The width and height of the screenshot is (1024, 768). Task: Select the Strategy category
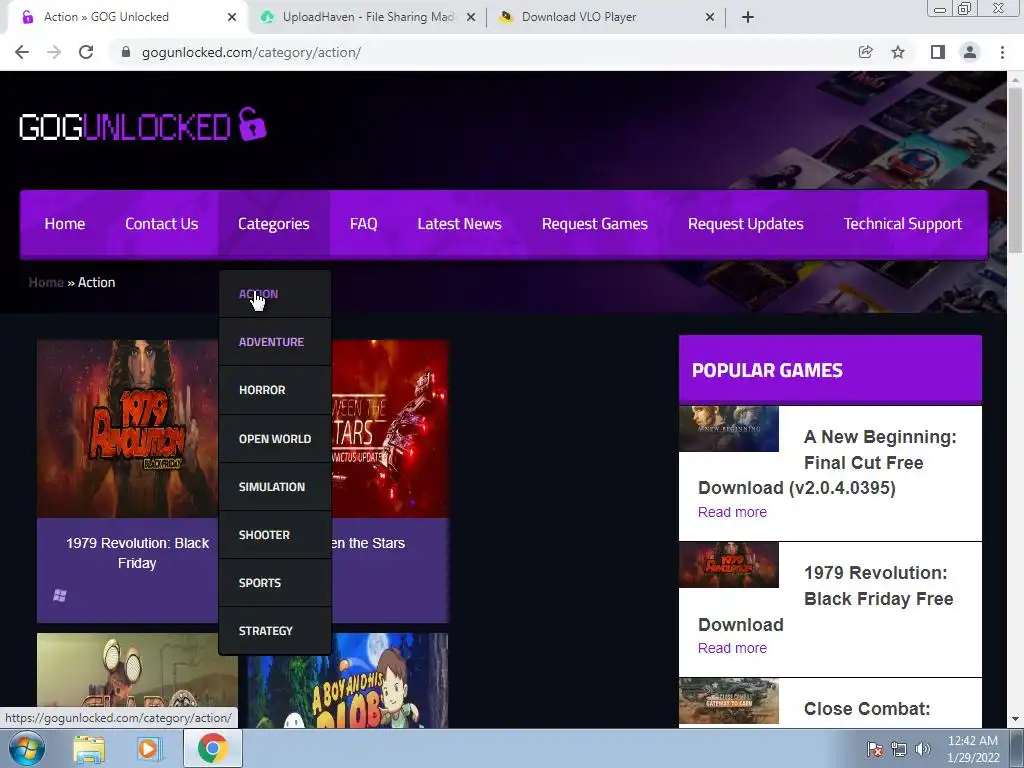coord(275,631)
